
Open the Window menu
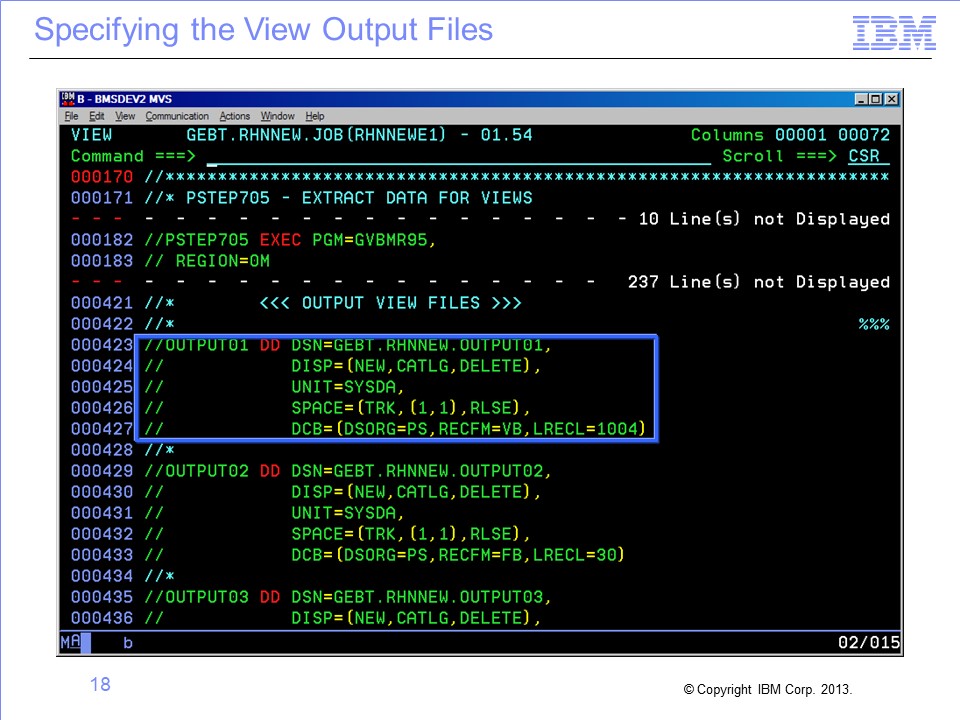click(x=277, y=116)
